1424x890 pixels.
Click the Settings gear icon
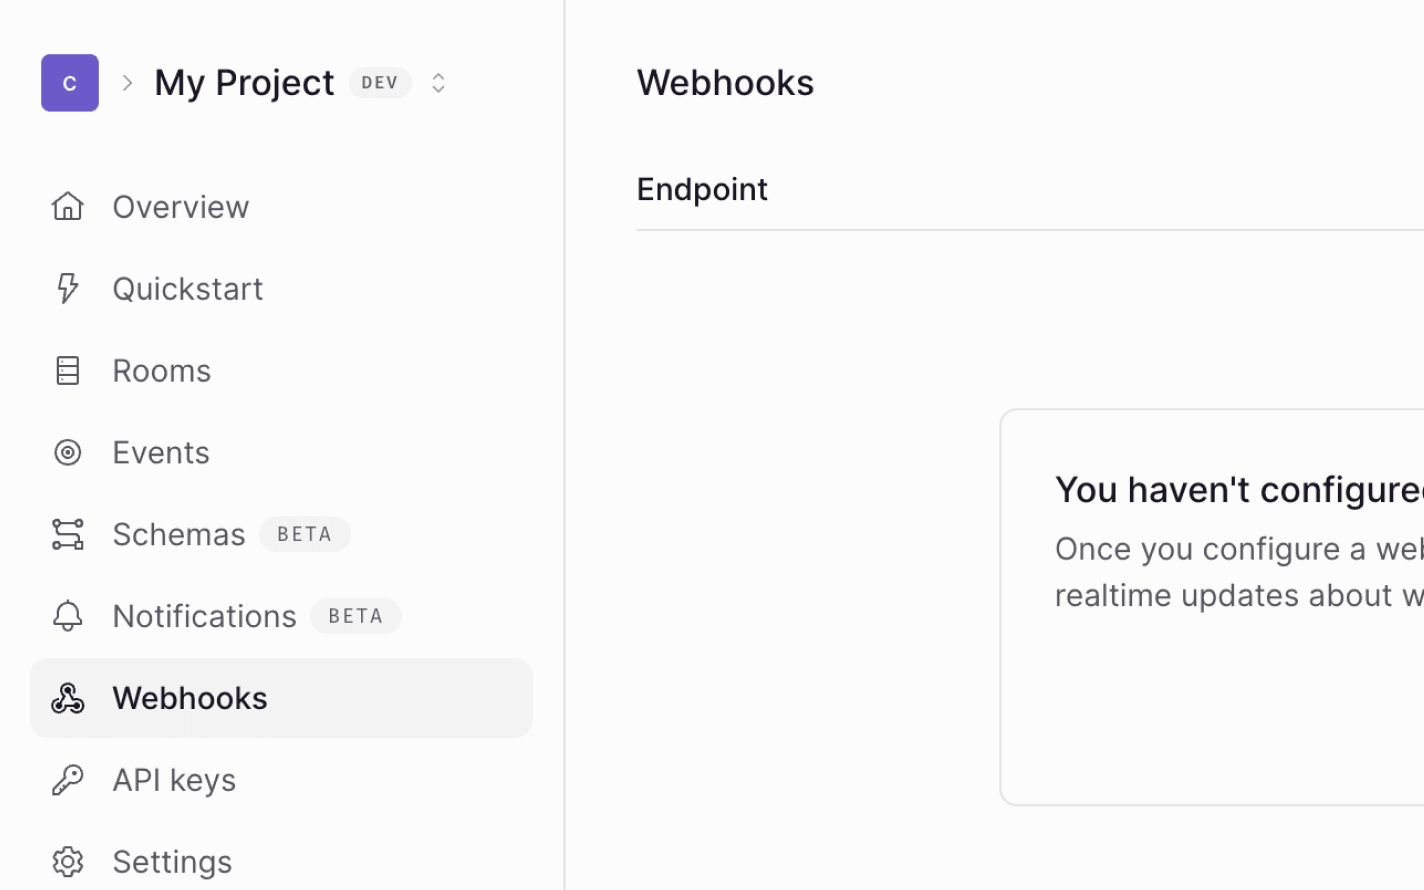click(x=67, y=861)
